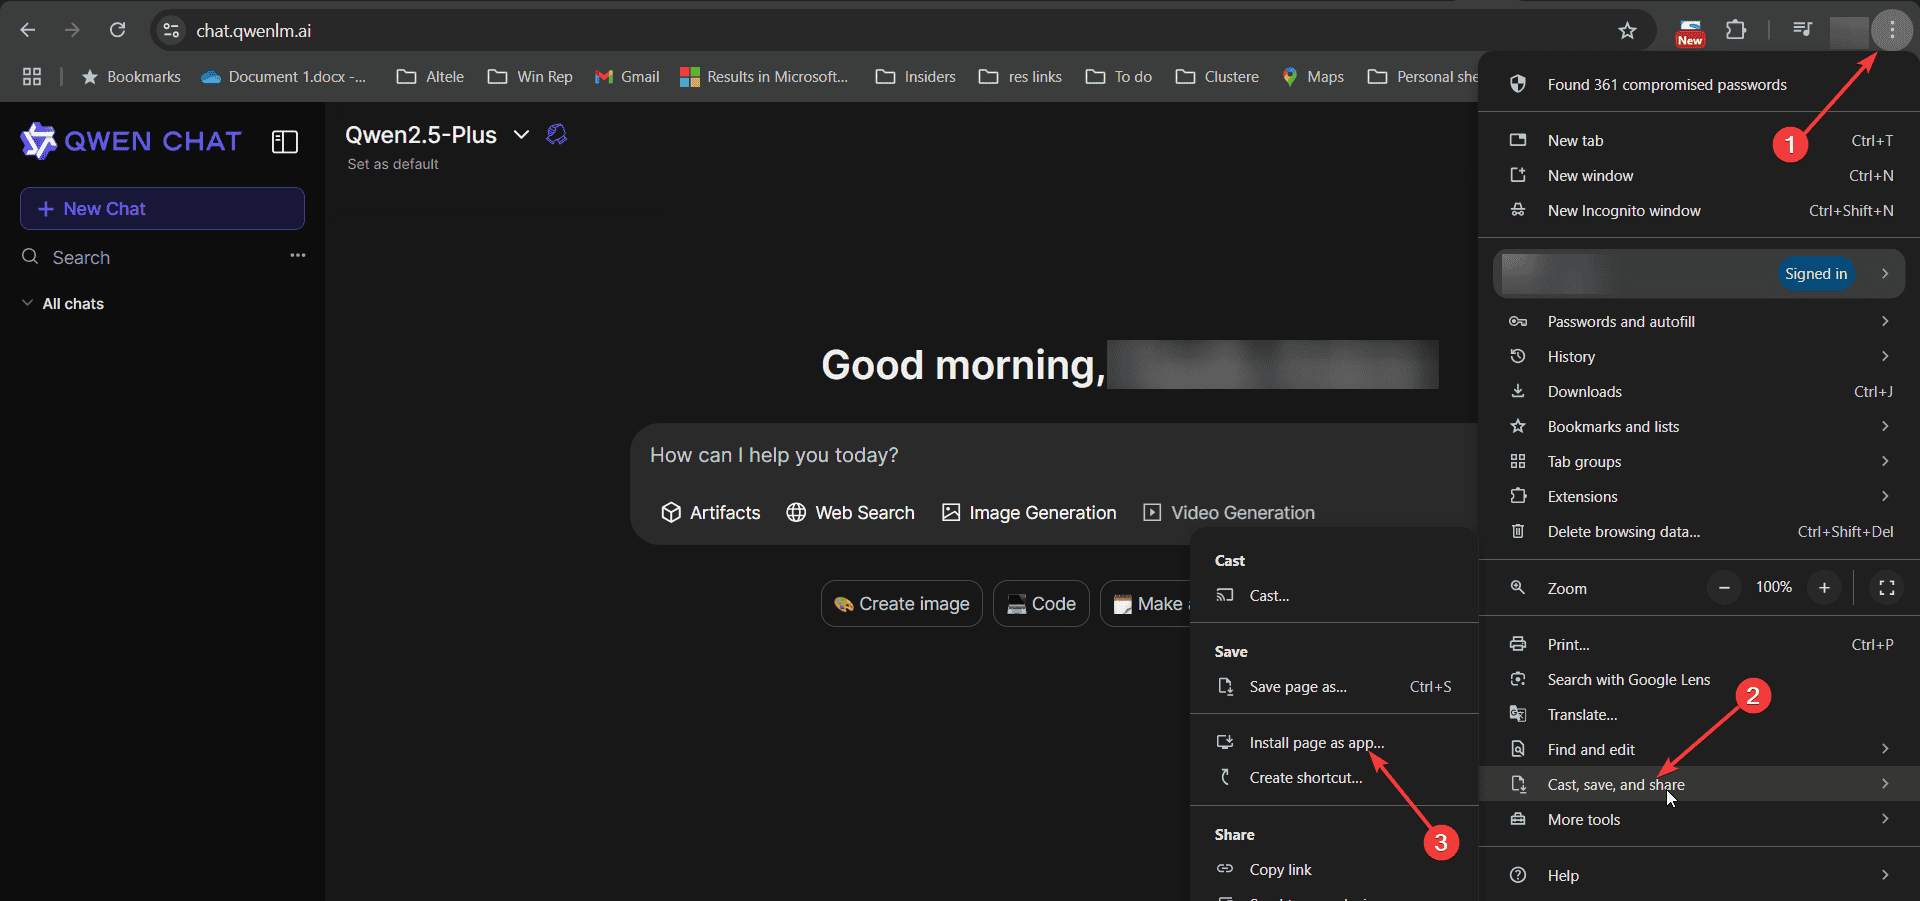
Task: Open the Gmail bookmark
Action: 627,77
